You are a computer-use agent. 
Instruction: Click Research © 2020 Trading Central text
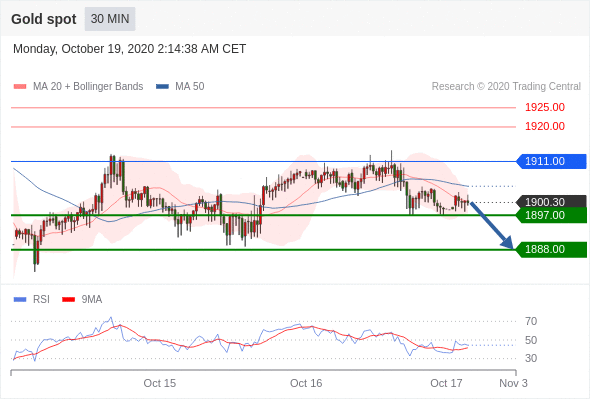[506, 87]
